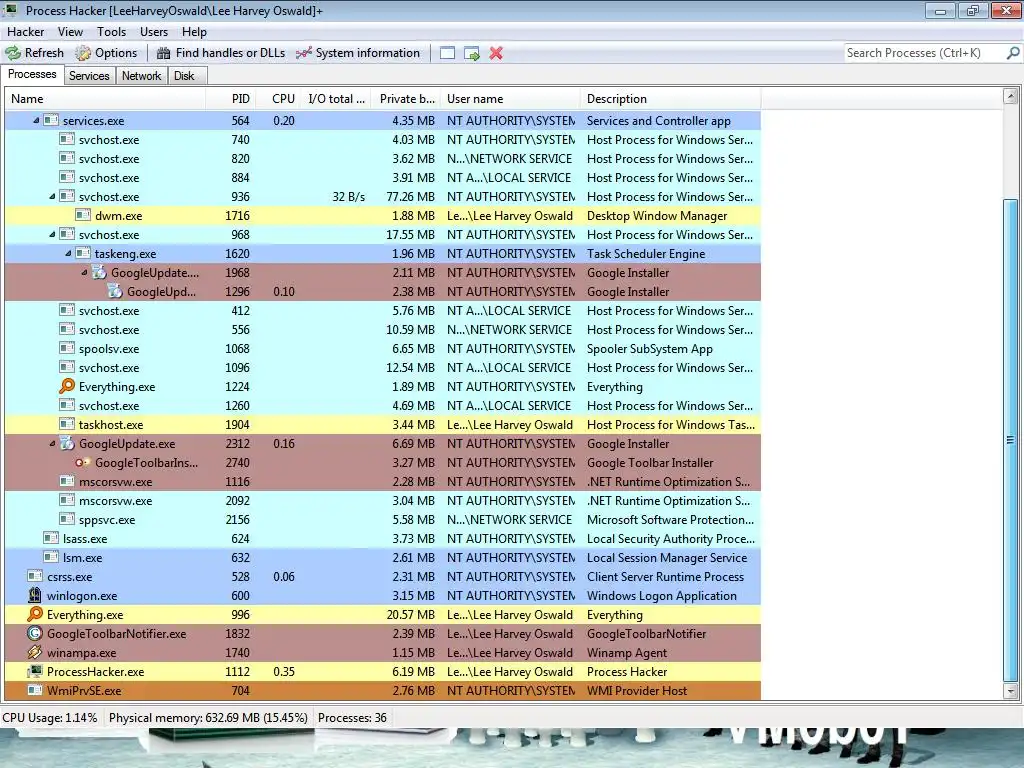Click the find window toolbar icon

point(447,53)
